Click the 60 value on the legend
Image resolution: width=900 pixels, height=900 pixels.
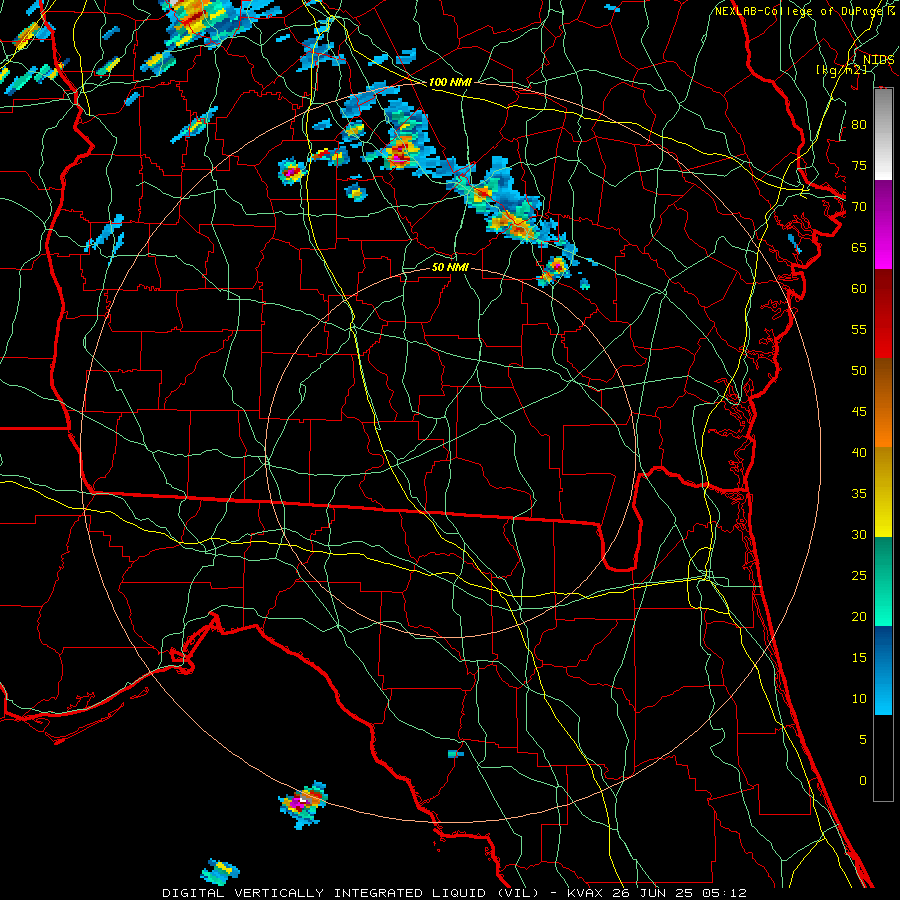click(x=859, y=289)
